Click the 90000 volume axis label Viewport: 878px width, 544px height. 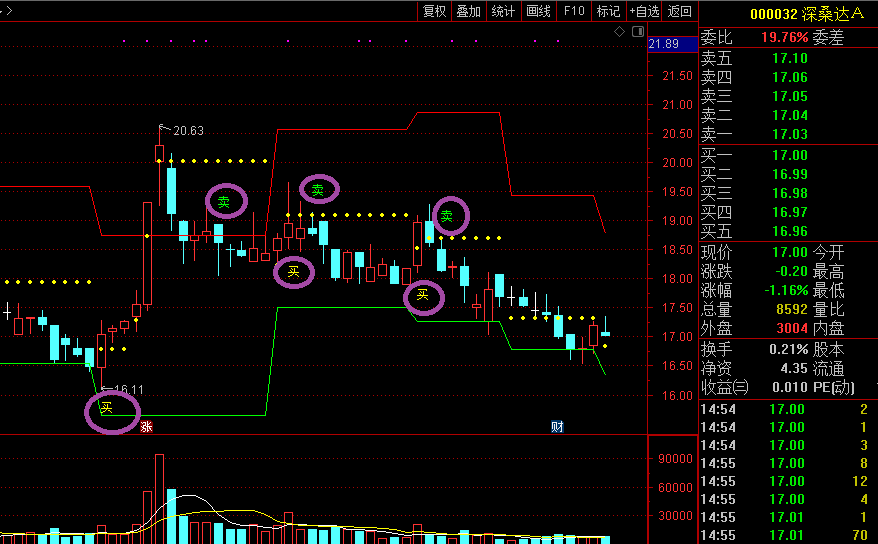tap(675, 459)
